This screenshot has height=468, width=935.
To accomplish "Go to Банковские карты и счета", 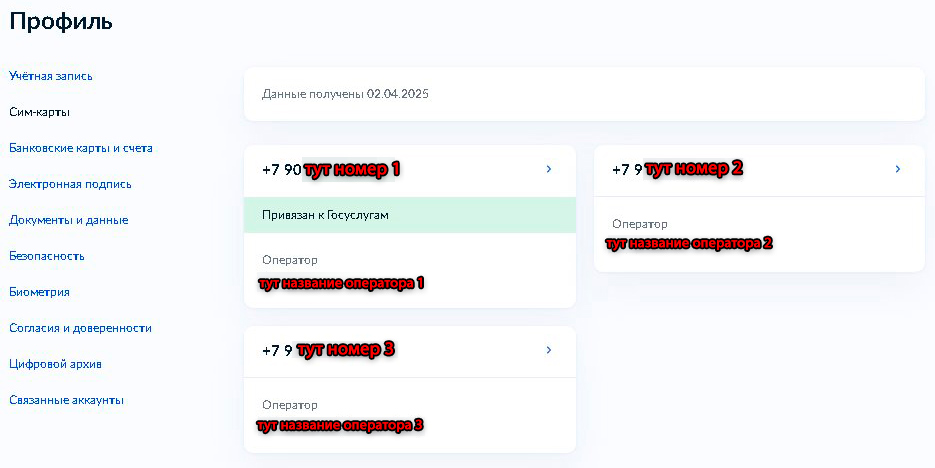I will 81,148.
